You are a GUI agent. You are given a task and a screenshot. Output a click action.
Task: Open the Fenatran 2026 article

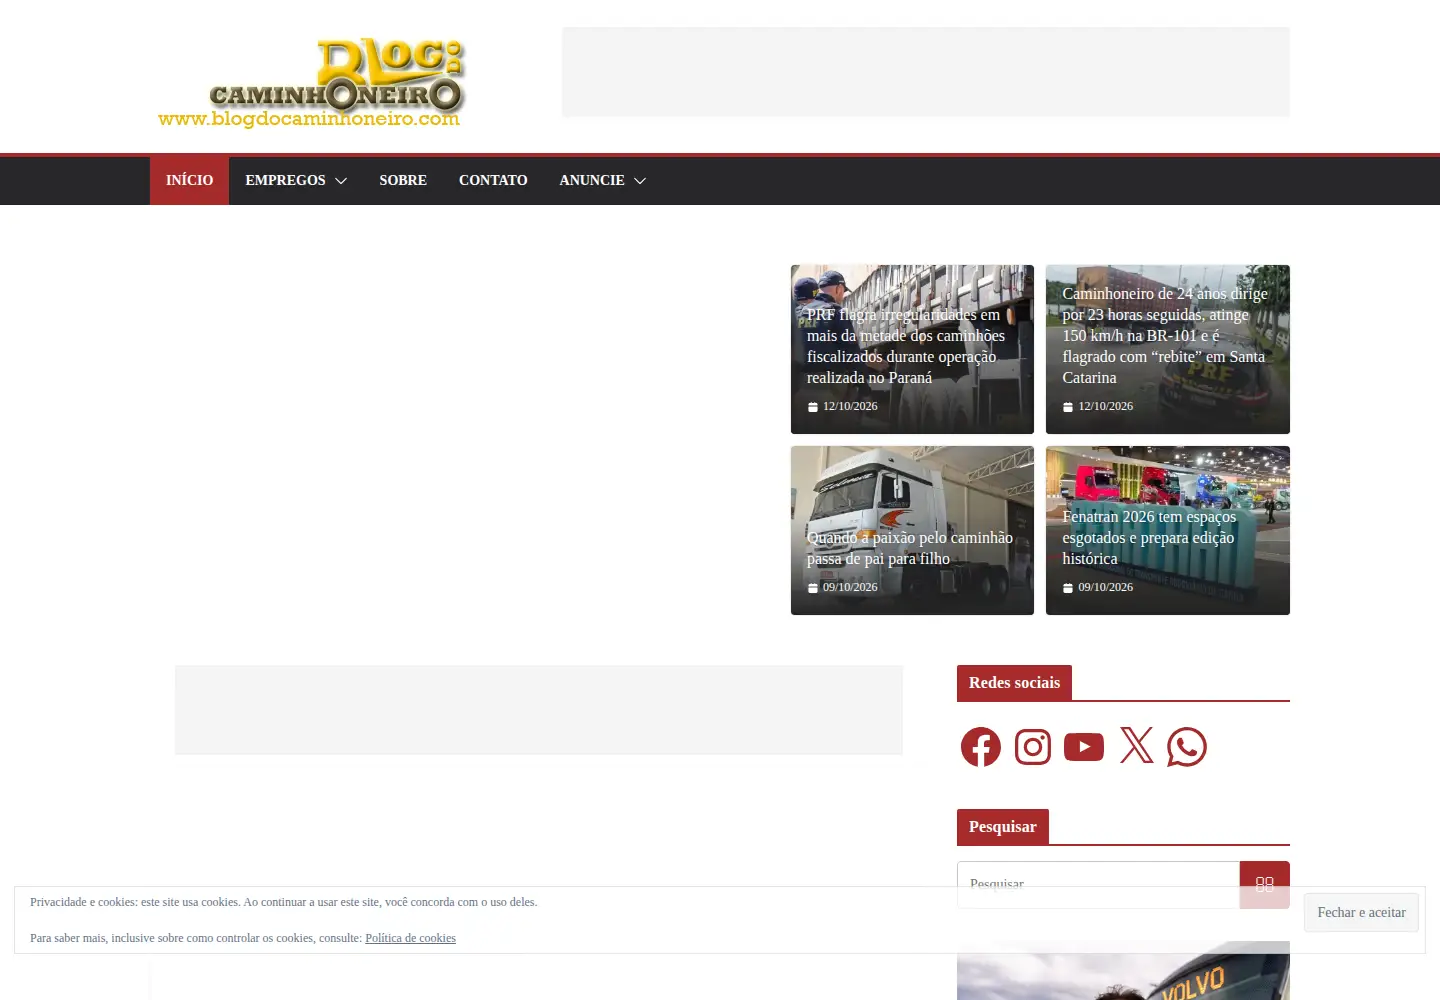click(x=1149, y=538)
